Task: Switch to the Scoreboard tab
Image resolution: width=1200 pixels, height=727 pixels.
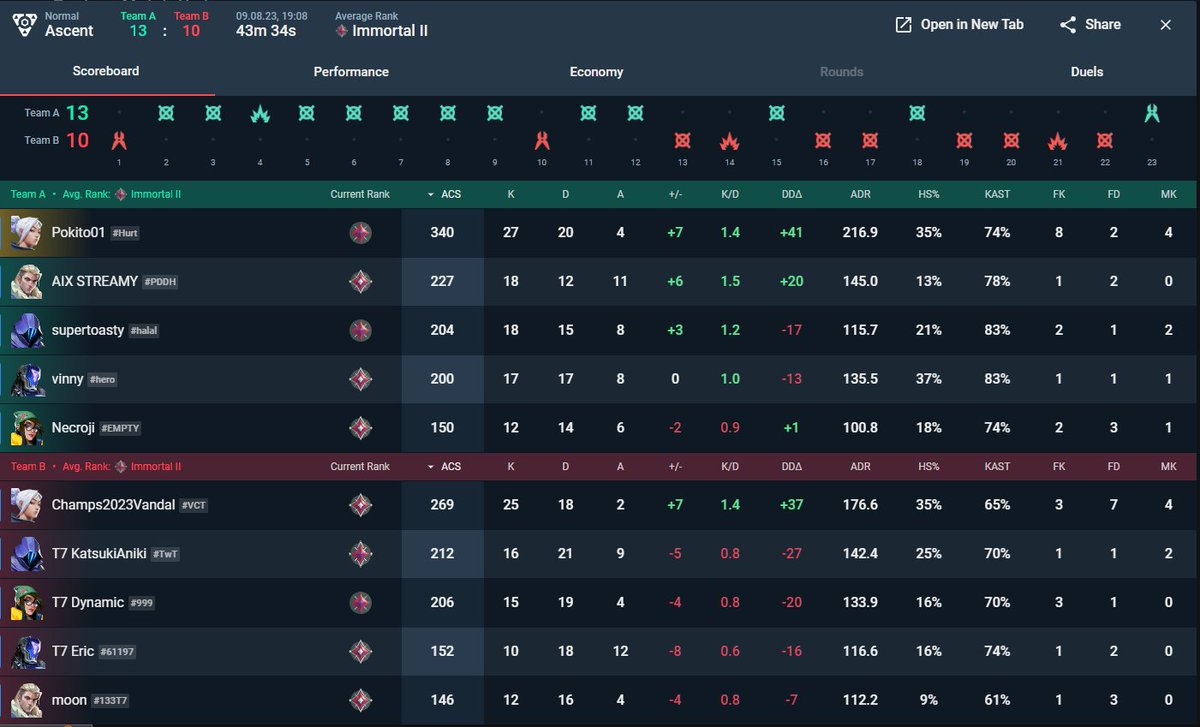Action: pos(106,72)
